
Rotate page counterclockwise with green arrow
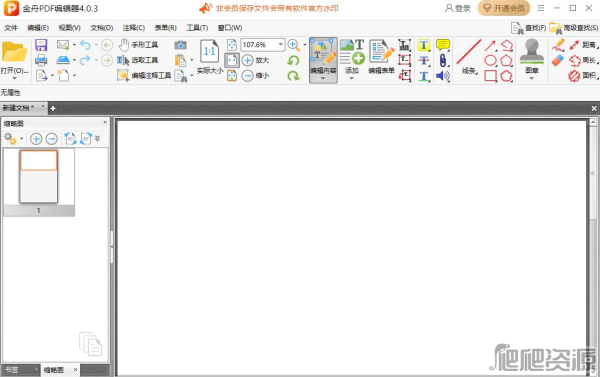click(293, 60)
